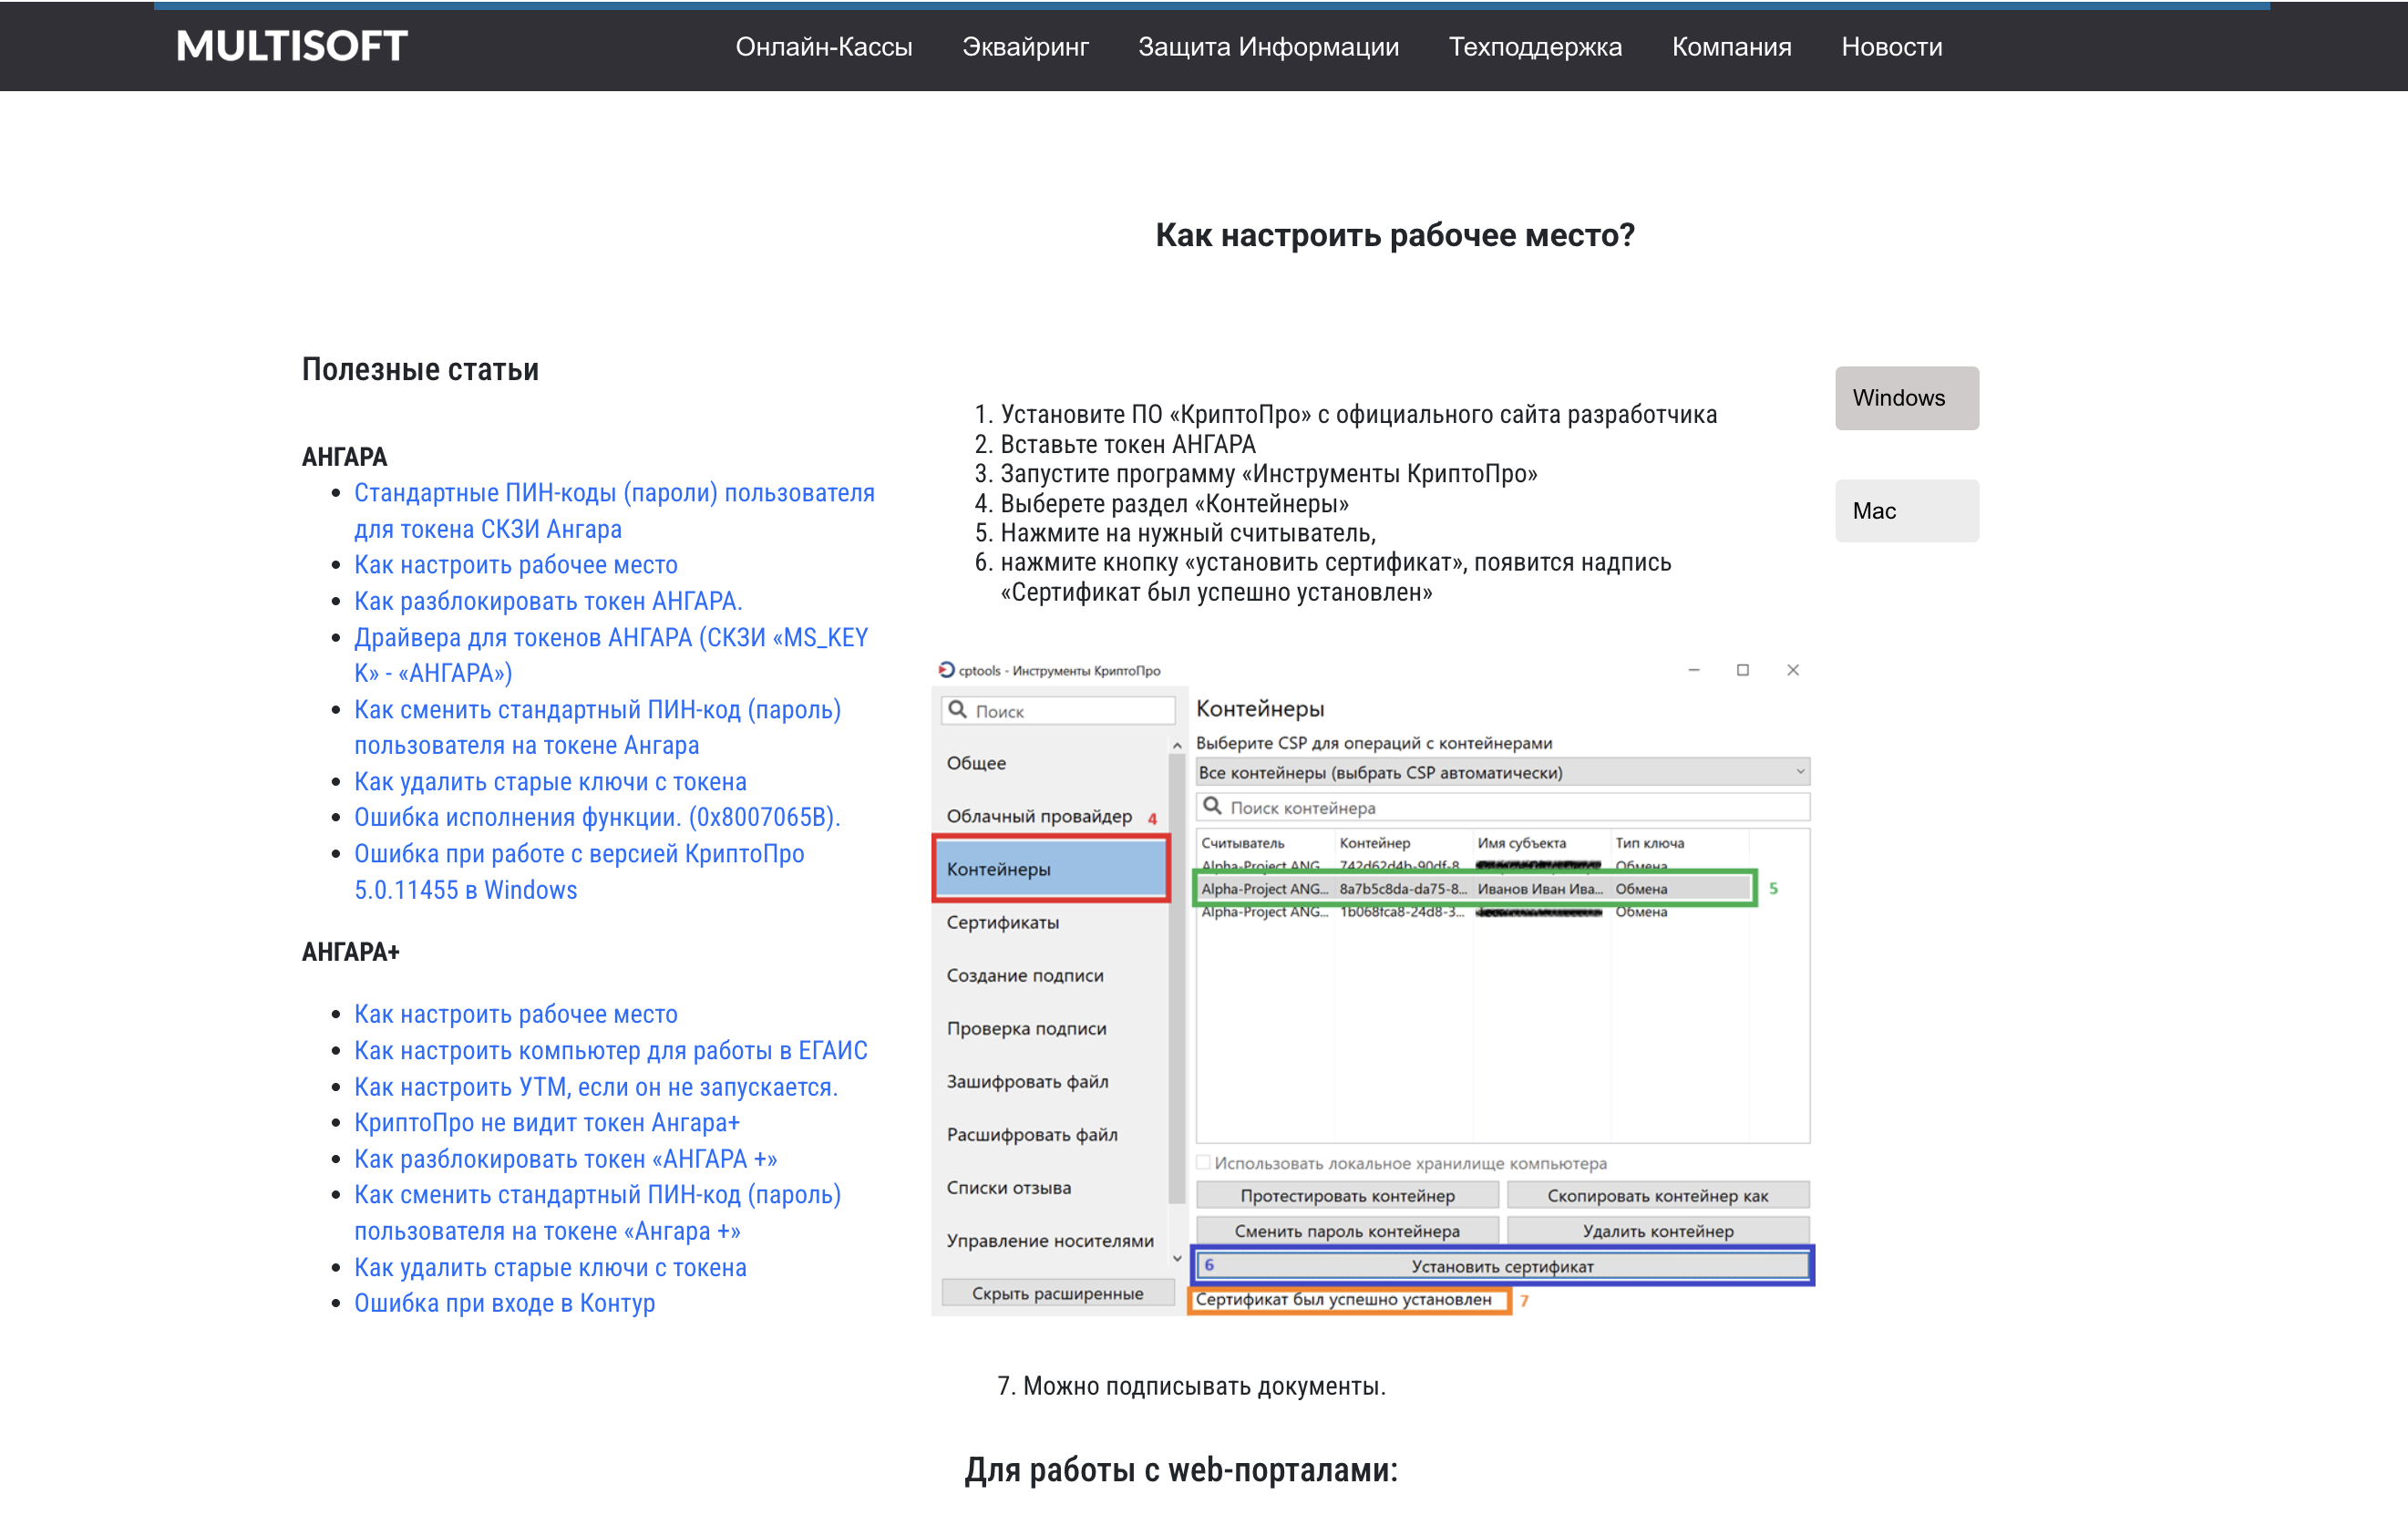The image size is (2408, 1515).
Task: Open Как удалить старые ключи under АНГАРА
Action: [x=550, y=782]
